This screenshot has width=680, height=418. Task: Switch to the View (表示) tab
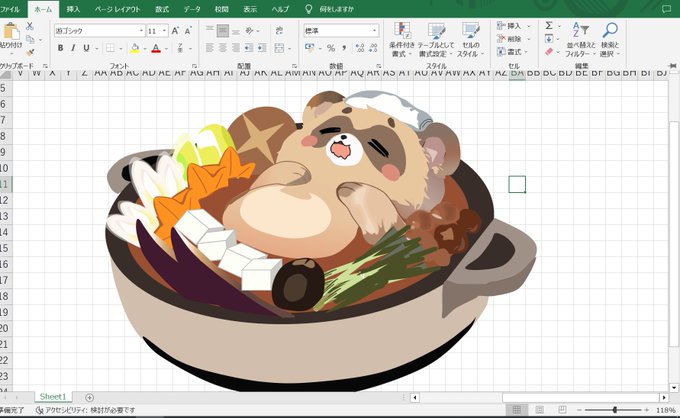[x=250, y=9]
